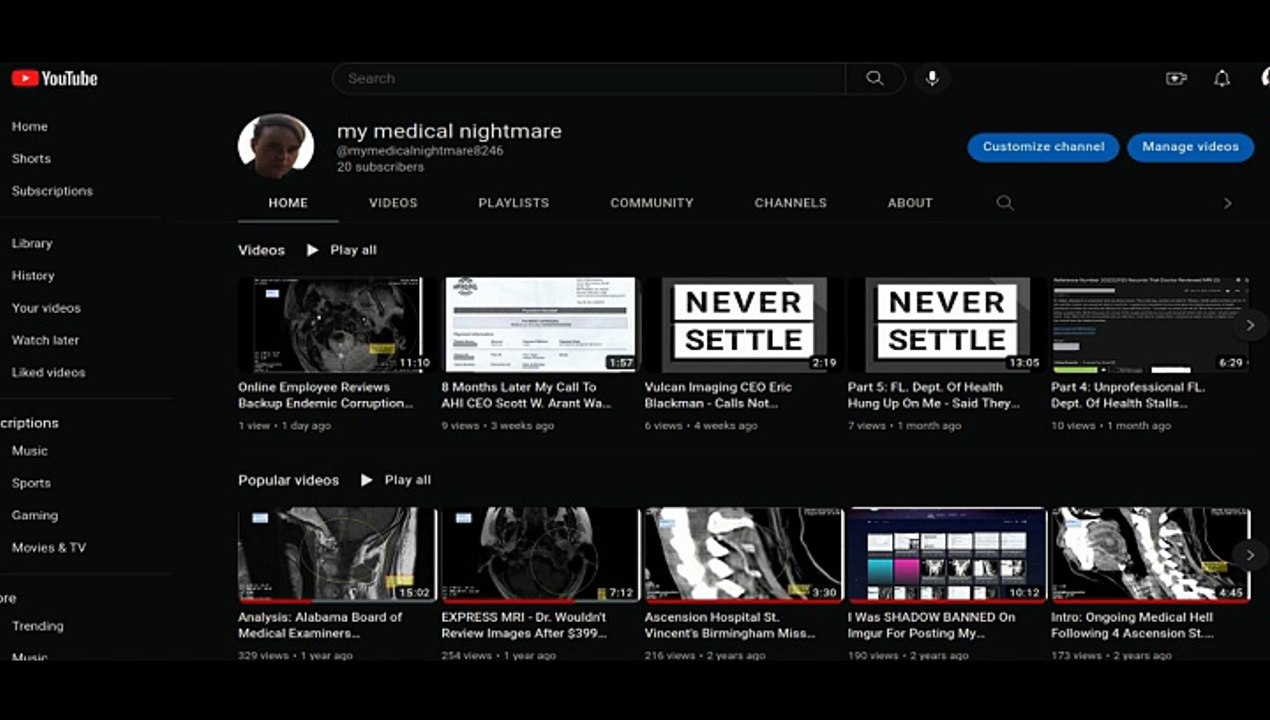Click title 'Part 5: FL. Dept. Of Health Hung Up'

[934, 395]
